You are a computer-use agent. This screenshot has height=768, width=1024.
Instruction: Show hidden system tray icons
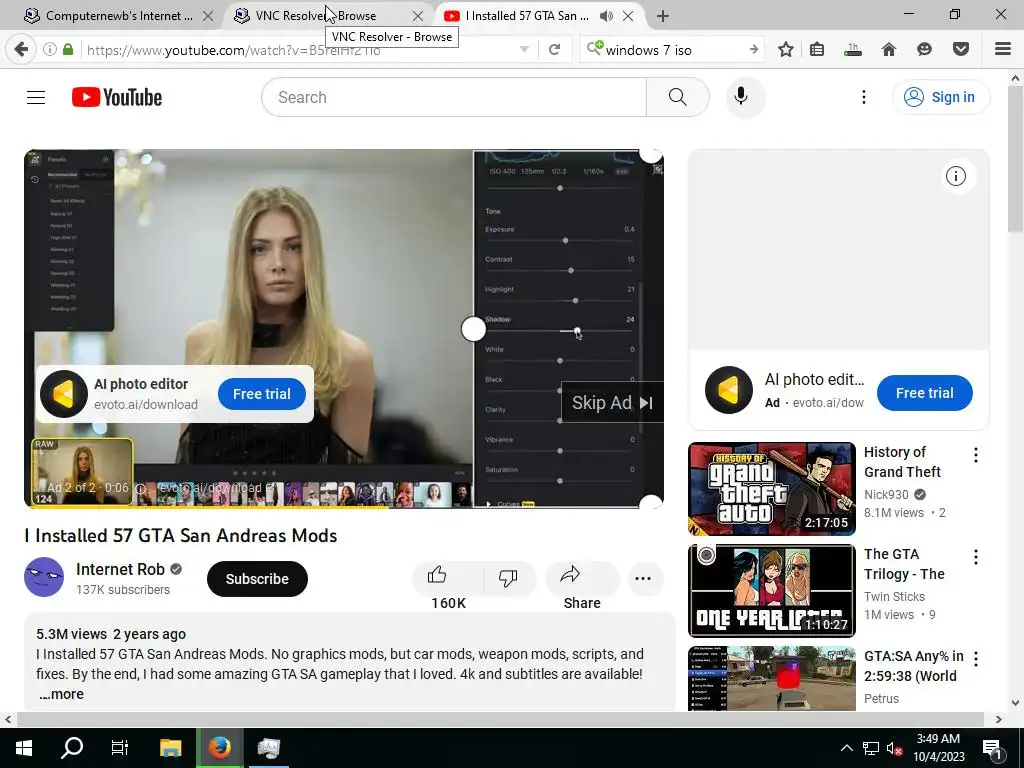tap(846, 748)
